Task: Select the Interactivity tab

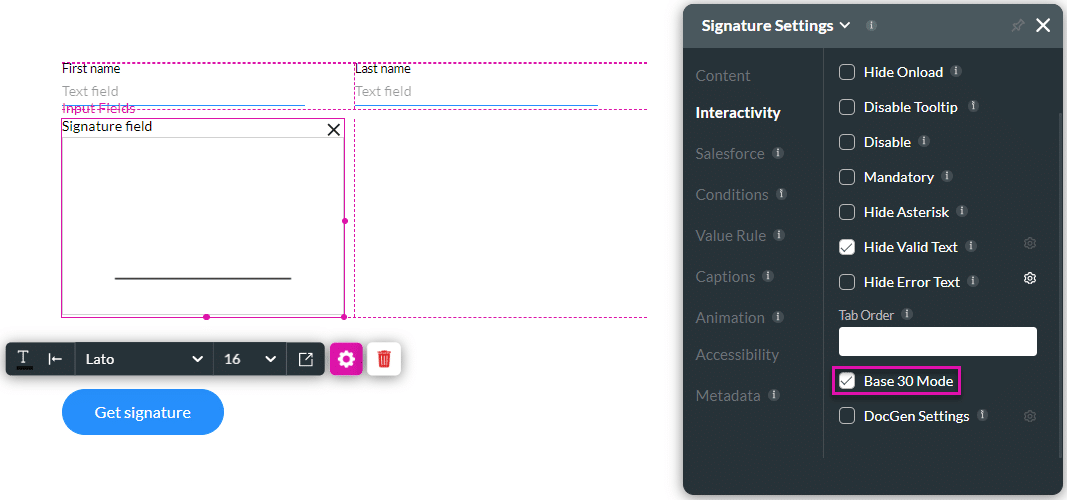Action: click(738, 113)
